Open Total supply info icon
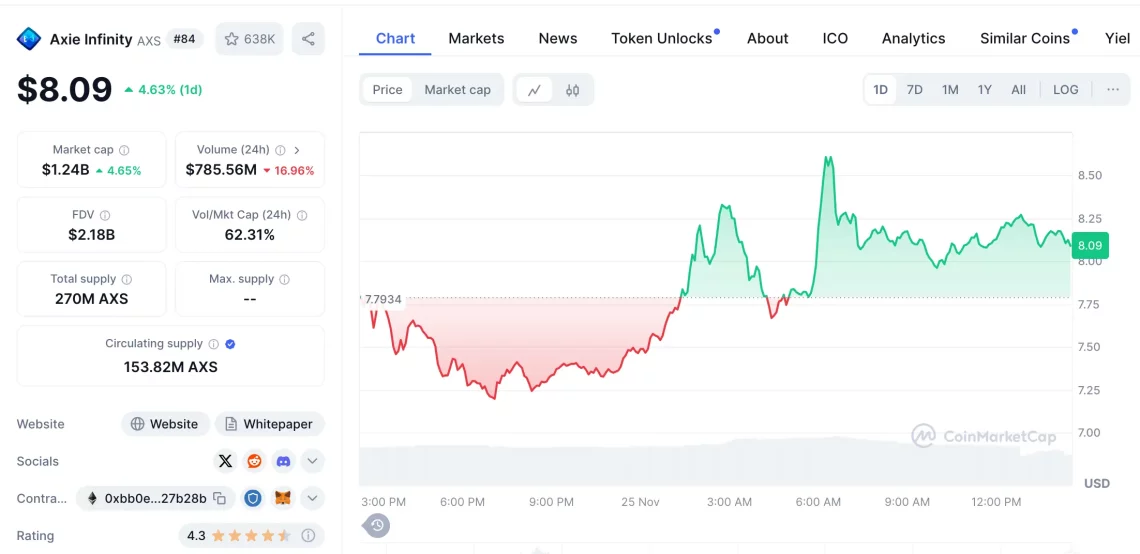Screen dimensions: 1140x554 tap(127, 279)
